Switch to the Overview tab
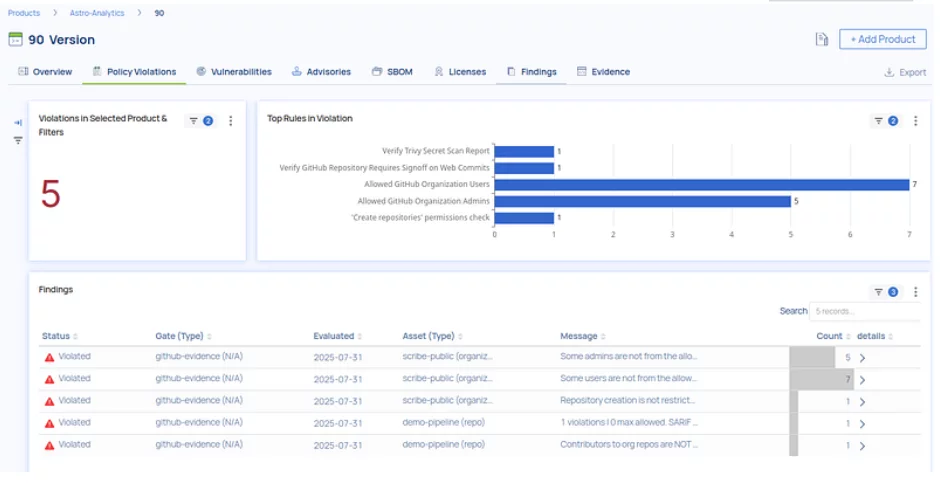Image resolution: width=940 pixels, height=483 pixels. [45, 71]
